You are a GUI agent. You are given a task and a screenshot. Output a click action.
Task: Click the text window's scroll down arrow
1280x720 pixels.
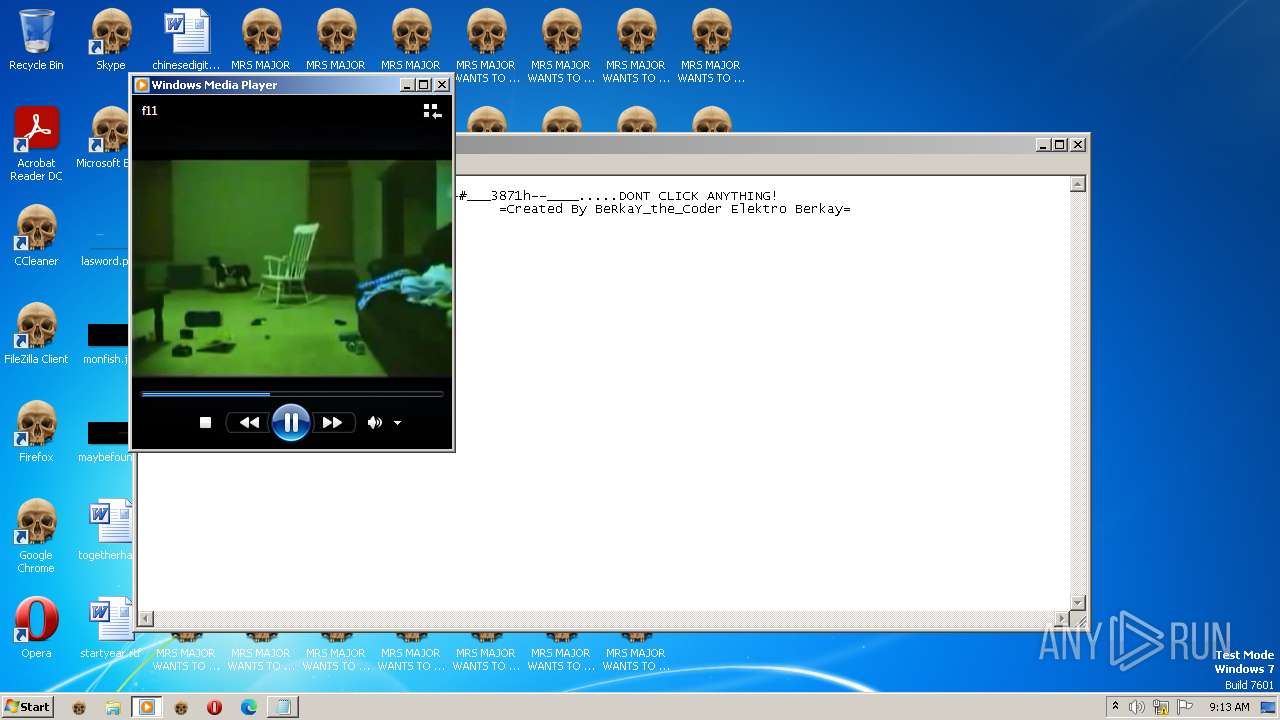tap(1078, 602)
